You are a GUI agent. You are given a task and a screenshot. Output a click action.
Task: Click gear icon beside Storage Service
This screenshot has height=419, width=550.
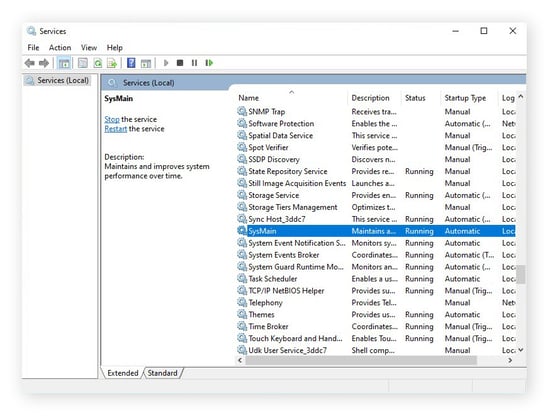pyautogui.click(x=242, y=195)
